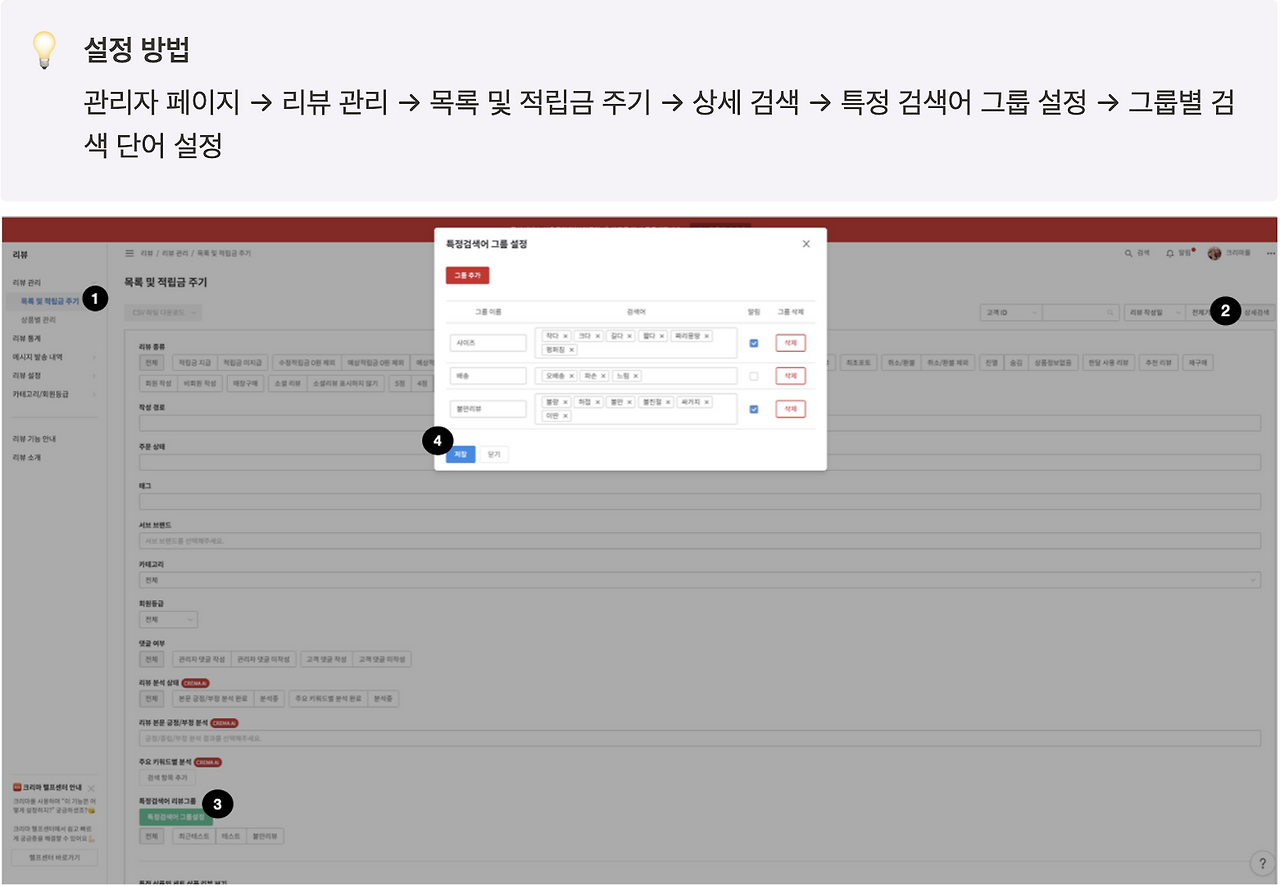Save the group settings with the 저장 button
Screen dimensions: 1280x886
461,453
